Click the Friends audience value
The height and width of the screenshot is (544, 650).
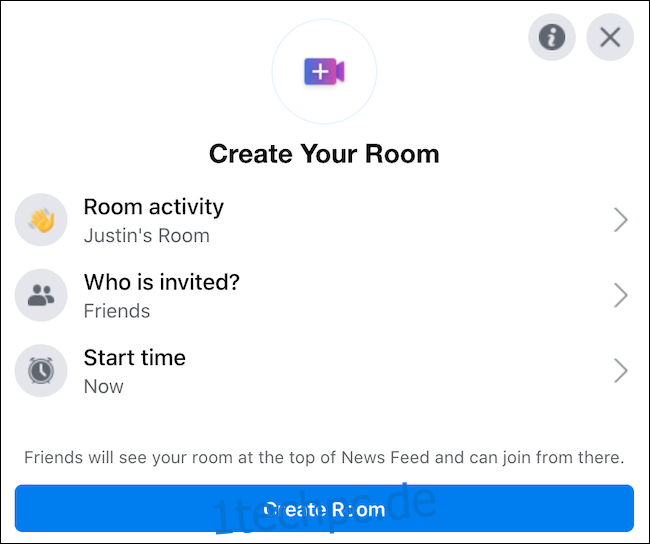pyautogui.click(x=117, y=311)
